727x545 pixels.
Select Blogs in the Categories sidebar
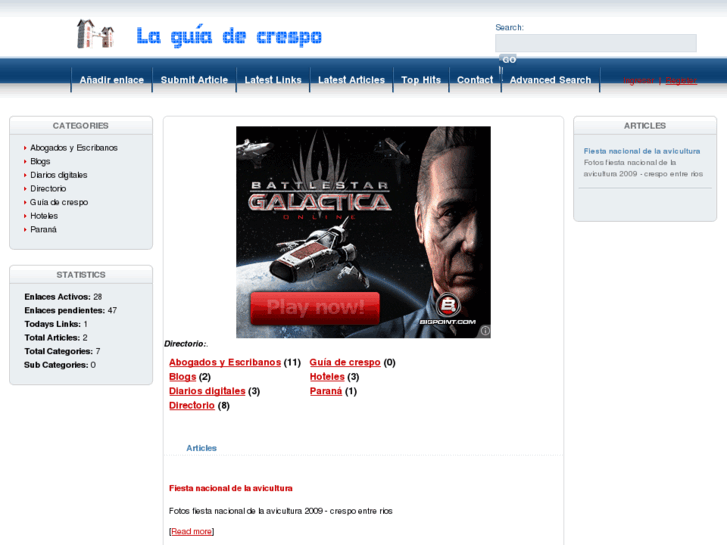click(x=40, y=161)
